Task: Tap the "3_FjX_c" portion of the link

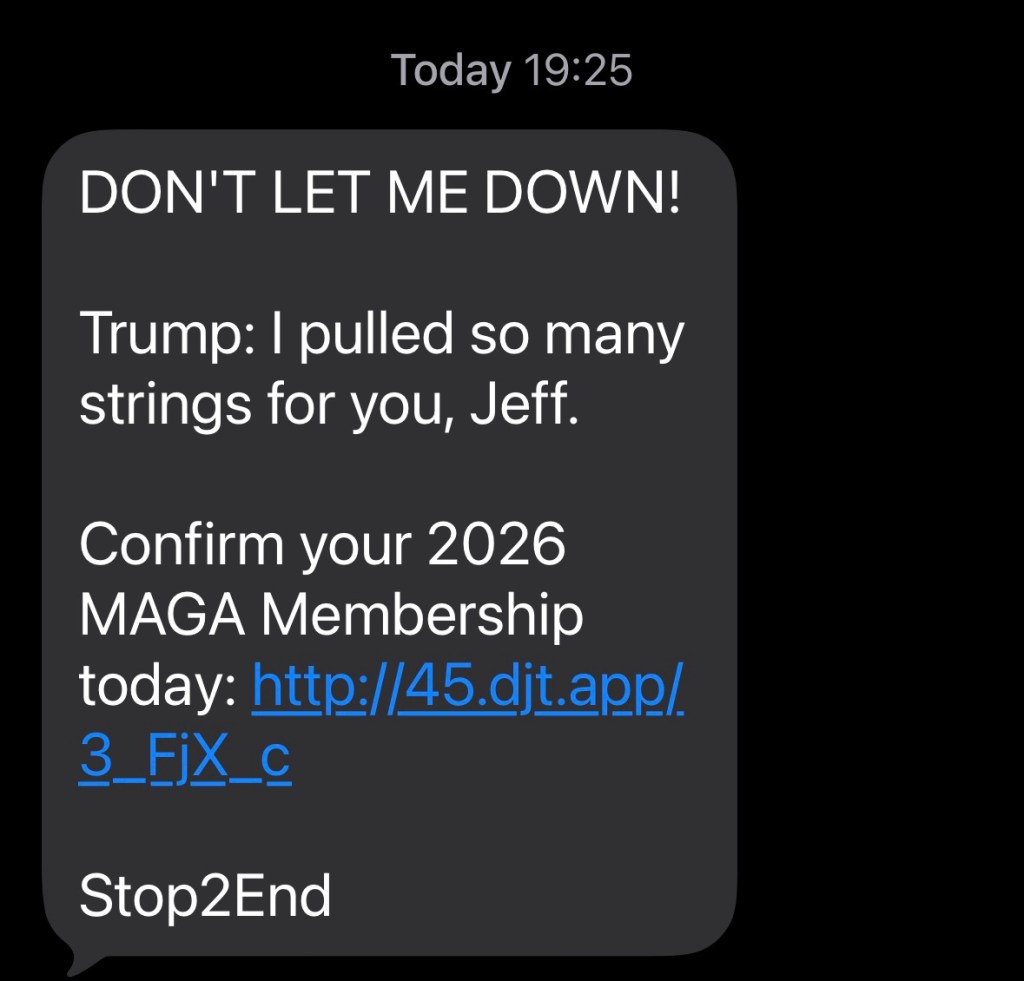Action: tap(185, 757)
